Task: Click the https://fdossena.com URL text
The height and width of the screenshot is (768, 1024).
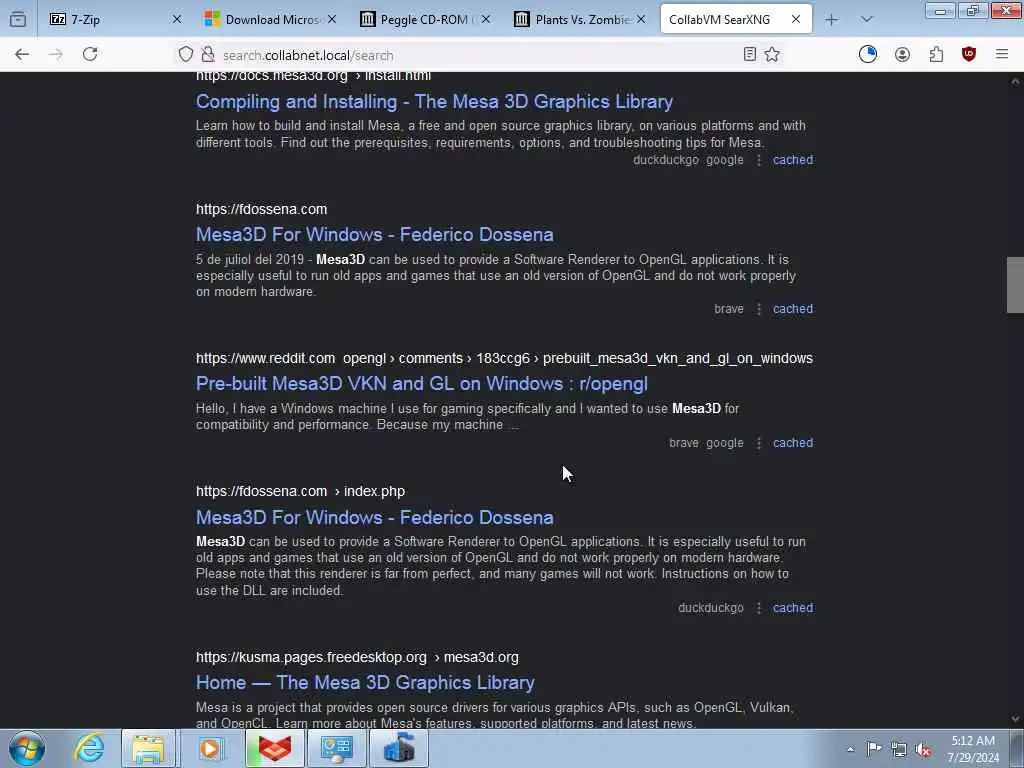Action: [x=261, y=209]
